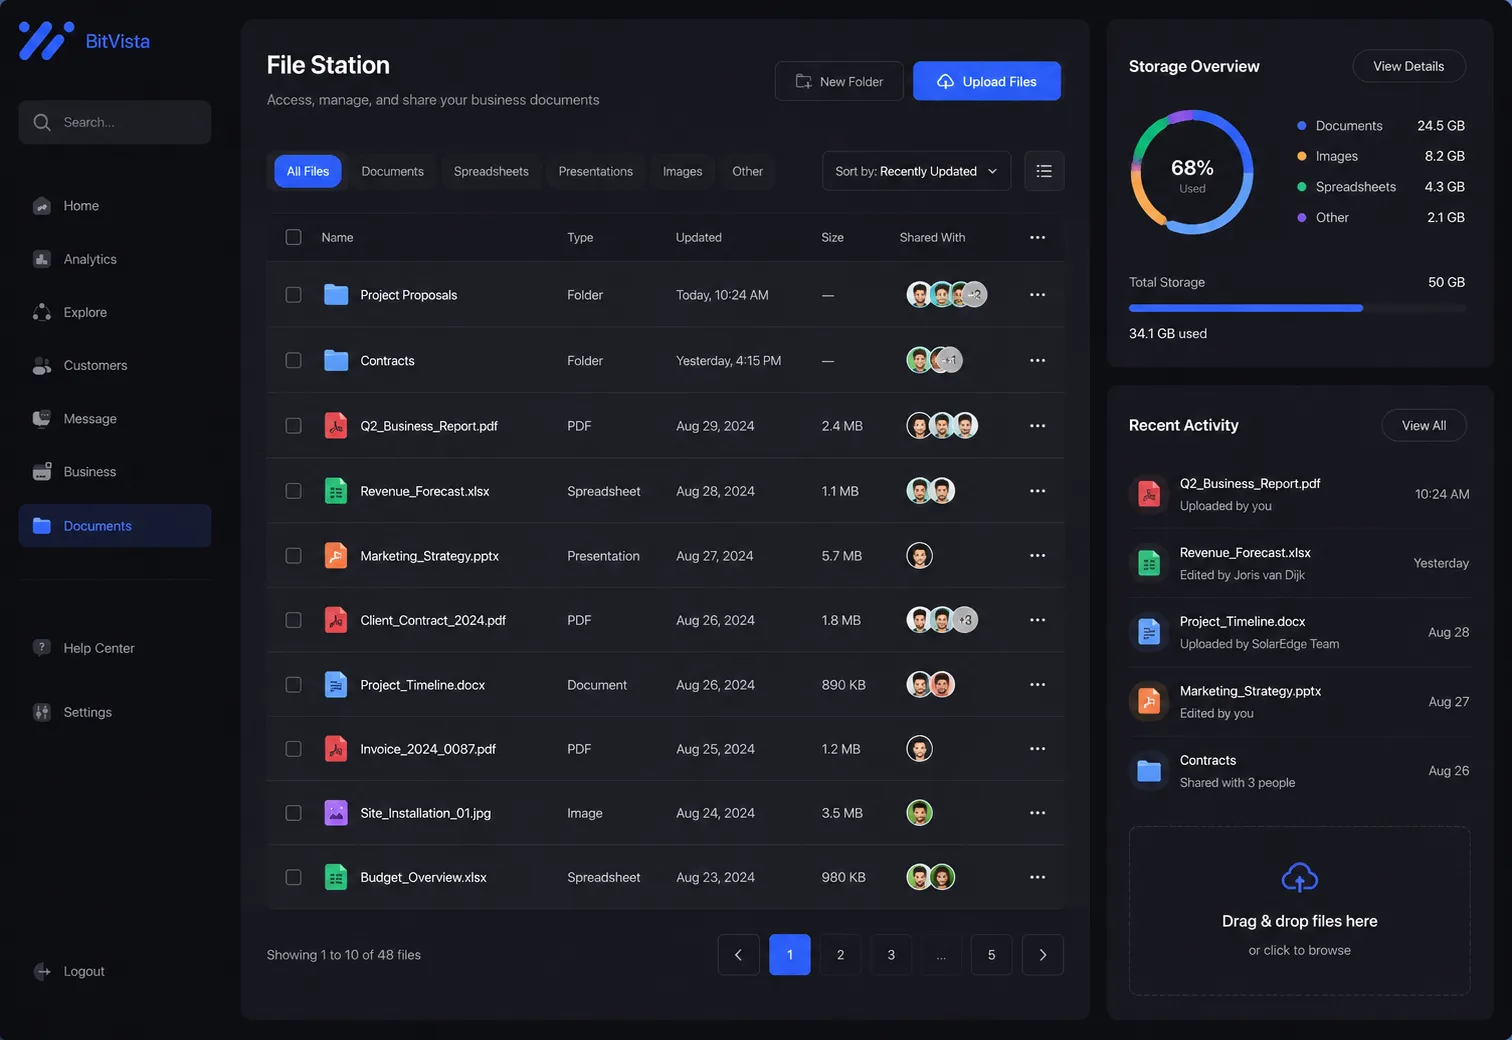The image size is (1512, 1040).
Task: Click the Explore icon in sidebar
Action: pos(42,312)
